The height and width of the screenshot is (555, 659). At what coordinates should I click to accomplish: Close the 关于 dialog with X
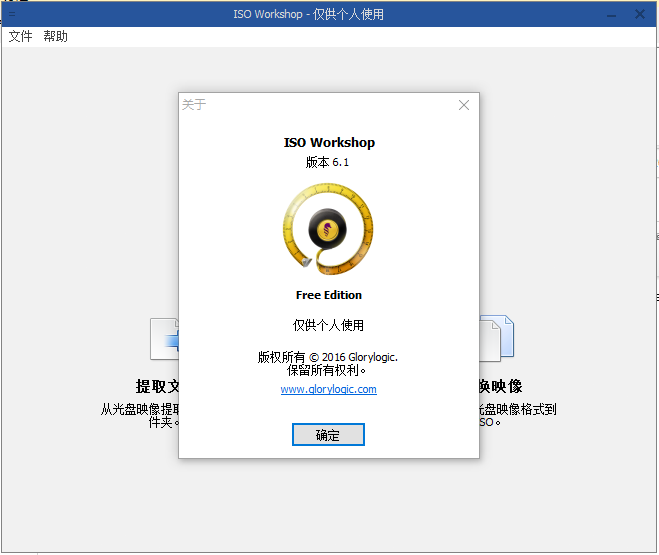point(464,105)
